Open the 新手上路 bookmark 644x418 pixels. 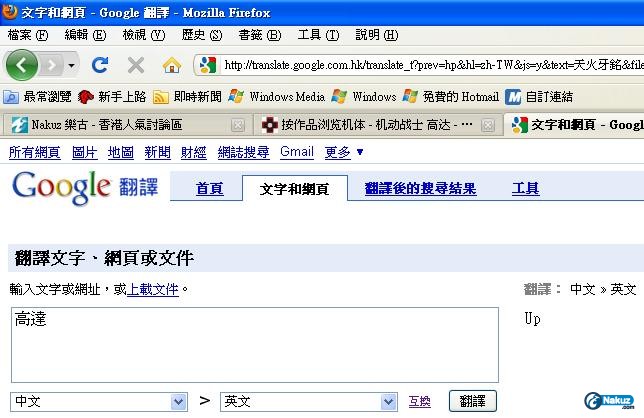(112, 97)
